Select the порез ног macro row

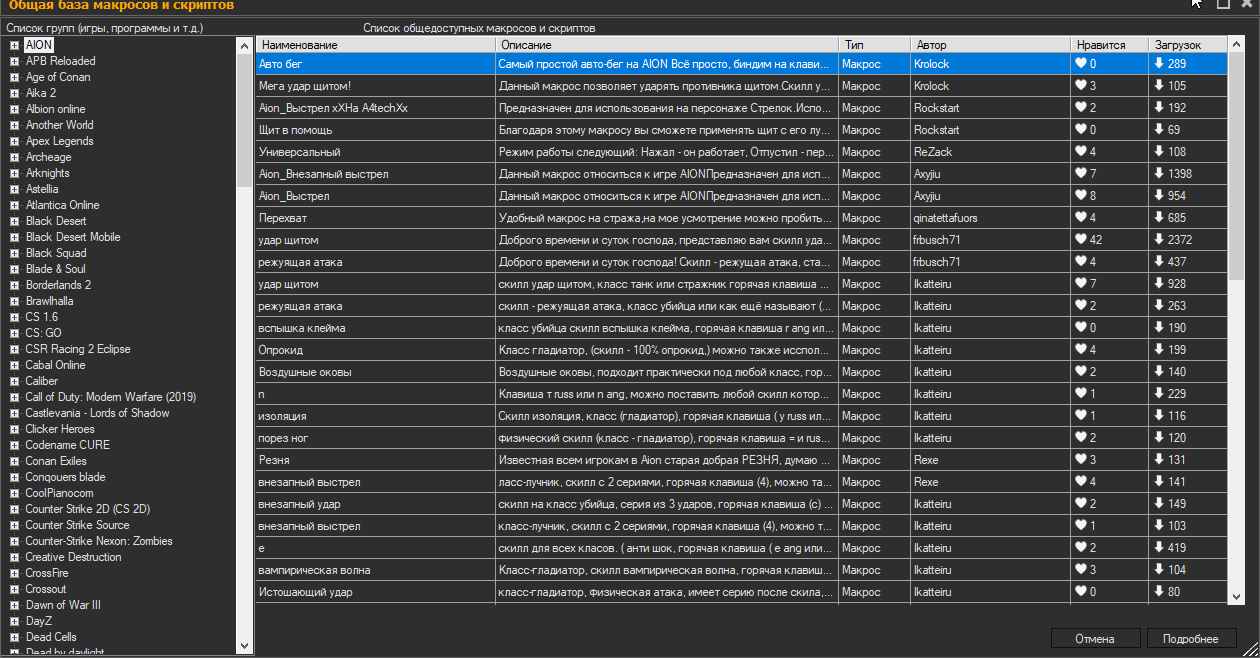(x=742, y=438)
